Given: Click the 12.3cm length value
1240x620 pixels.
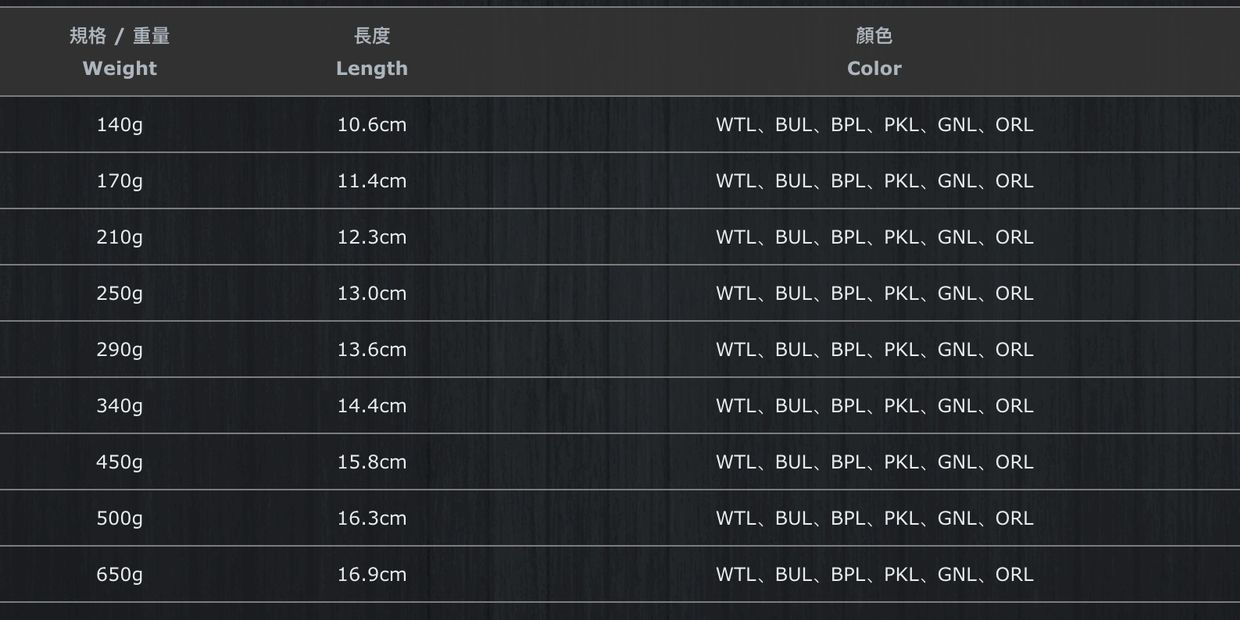Looking at the screenshot, I should [372, 237].
